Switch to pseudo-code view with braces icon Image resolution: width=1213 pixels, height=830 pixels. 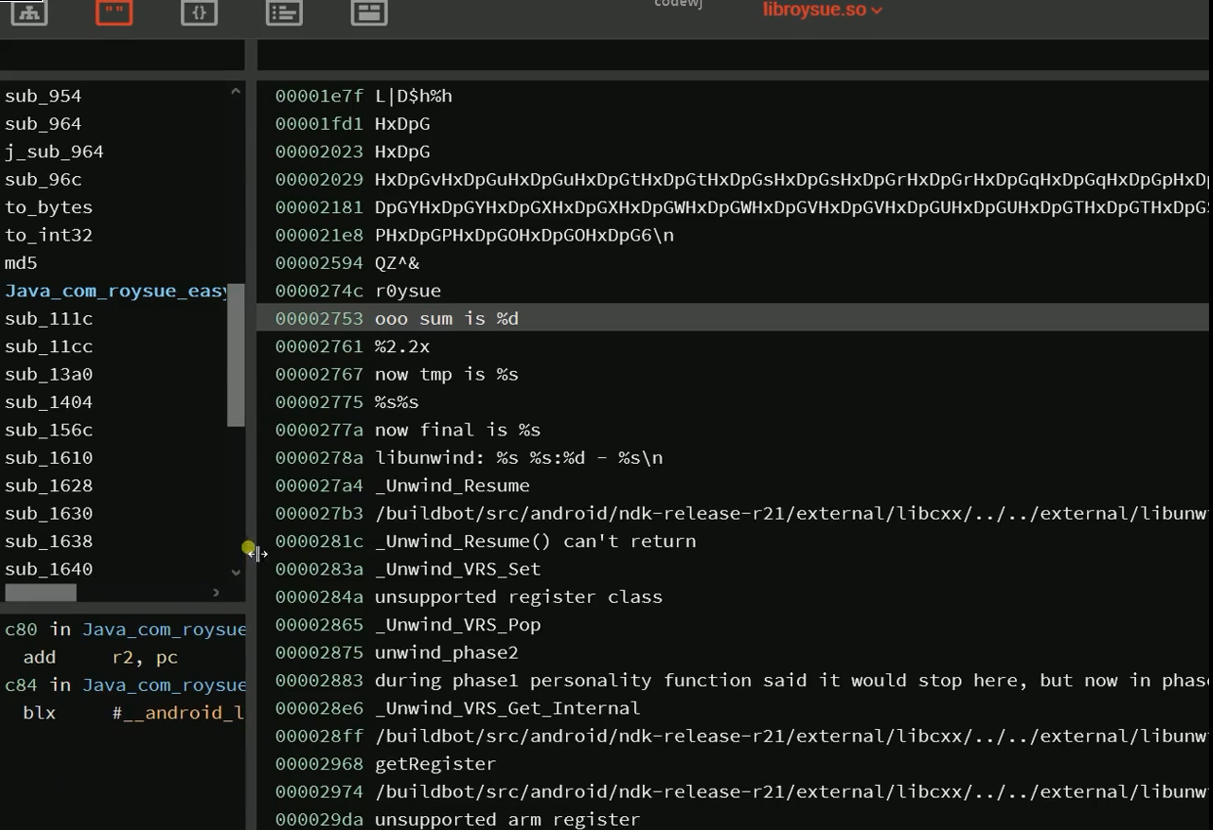199,12
